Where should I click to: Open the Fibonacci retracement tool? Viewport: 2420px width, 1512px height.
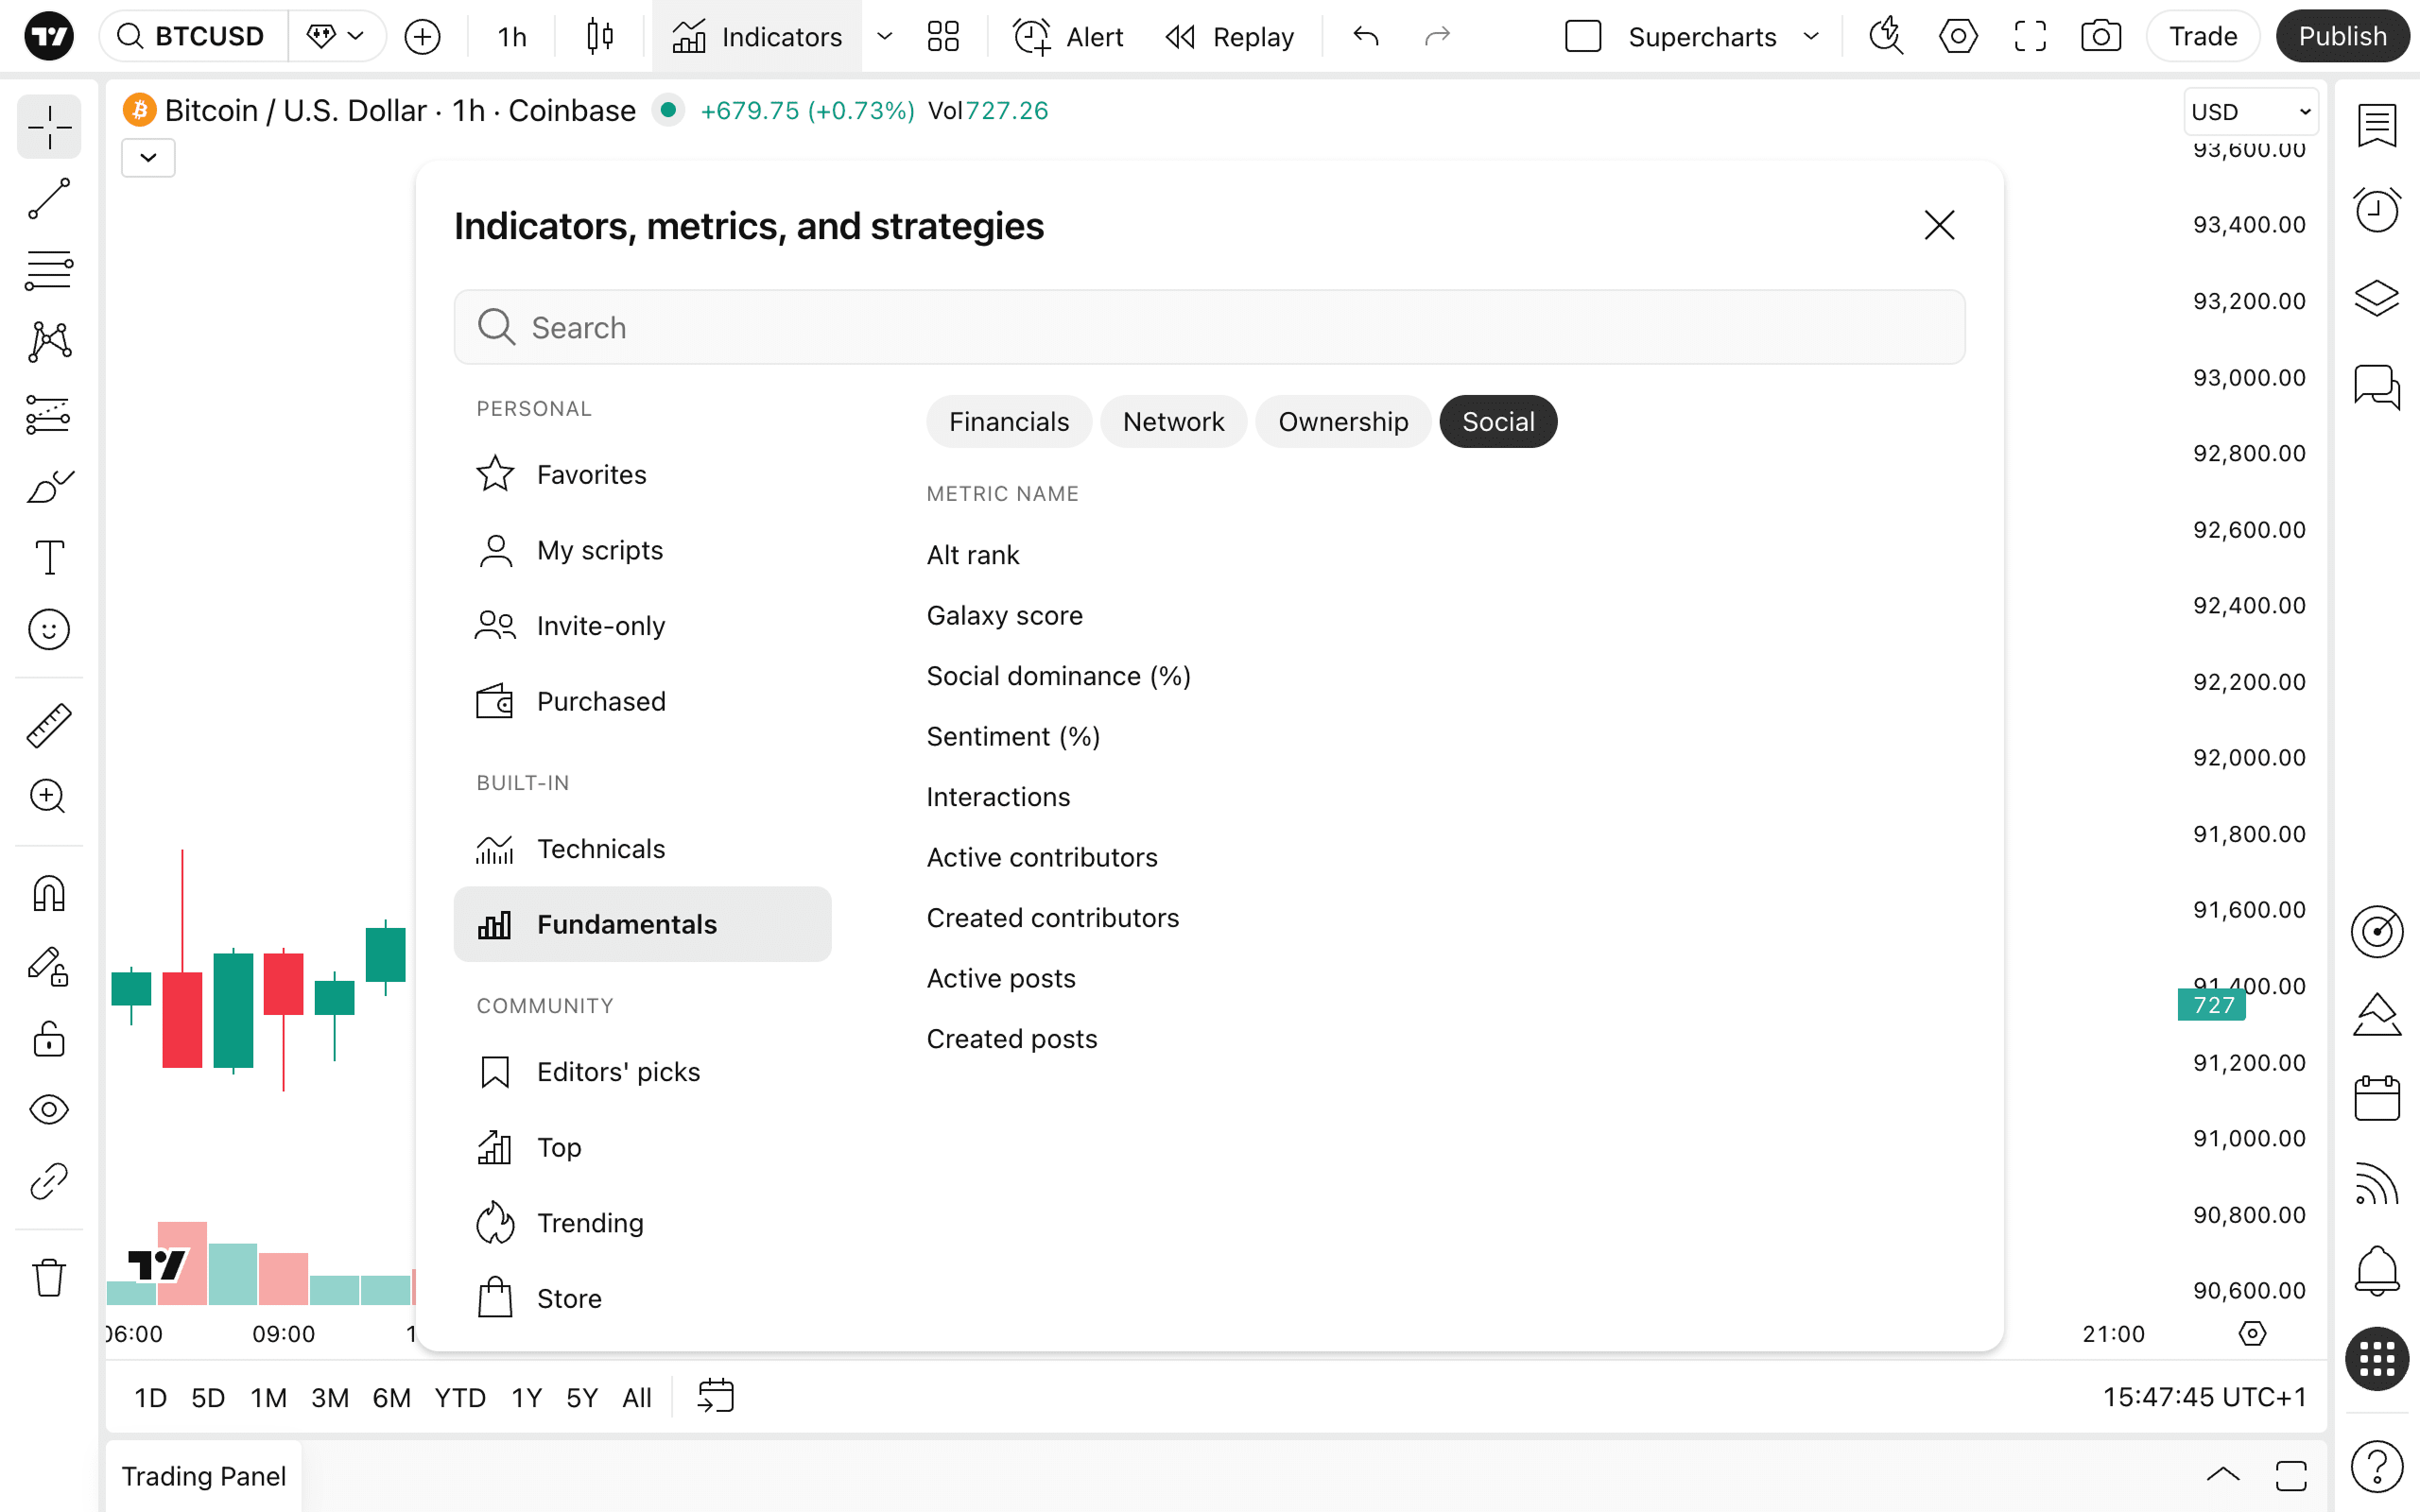click(x=49, y=271)
